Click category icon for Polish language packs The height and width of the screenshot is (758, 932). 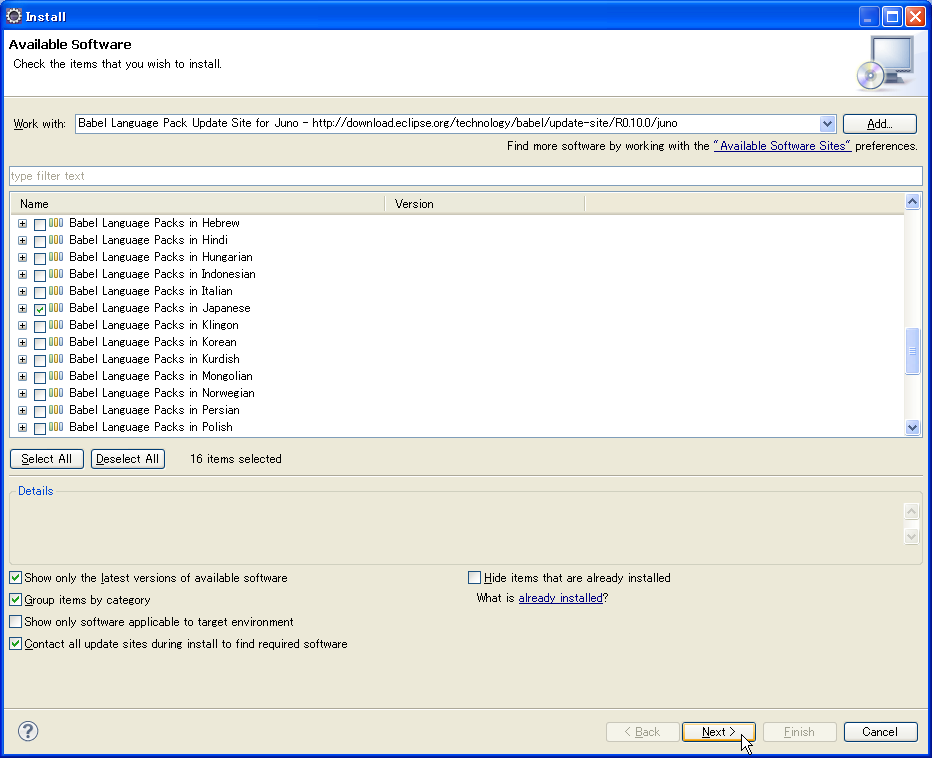56,427
